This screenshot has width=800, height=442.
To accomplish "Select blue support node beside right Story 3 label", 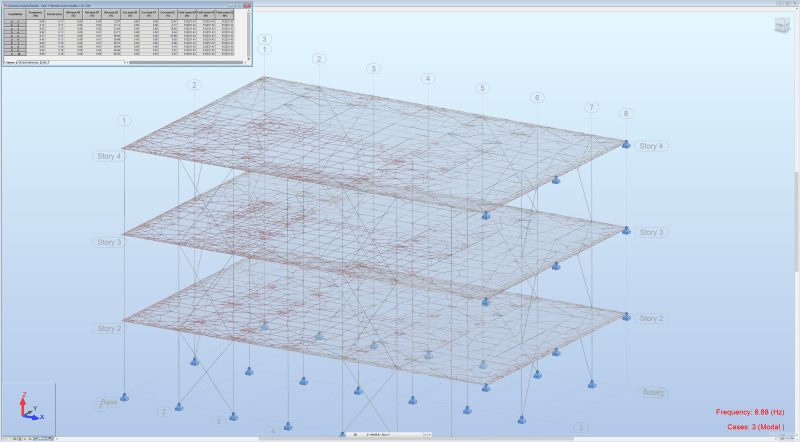I will (x=626, y=231).
